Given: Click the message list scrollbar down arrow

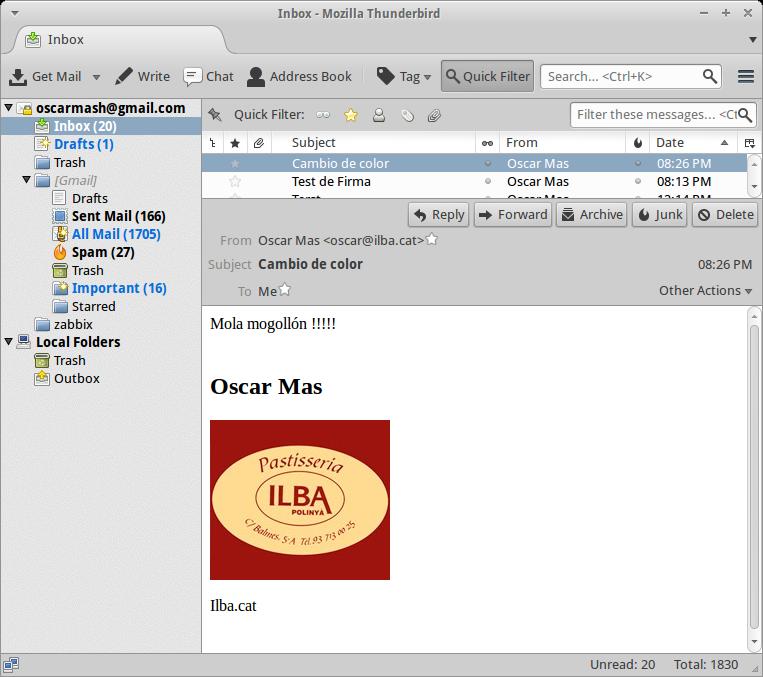Looking at the screenshot, I should (754, 187).
